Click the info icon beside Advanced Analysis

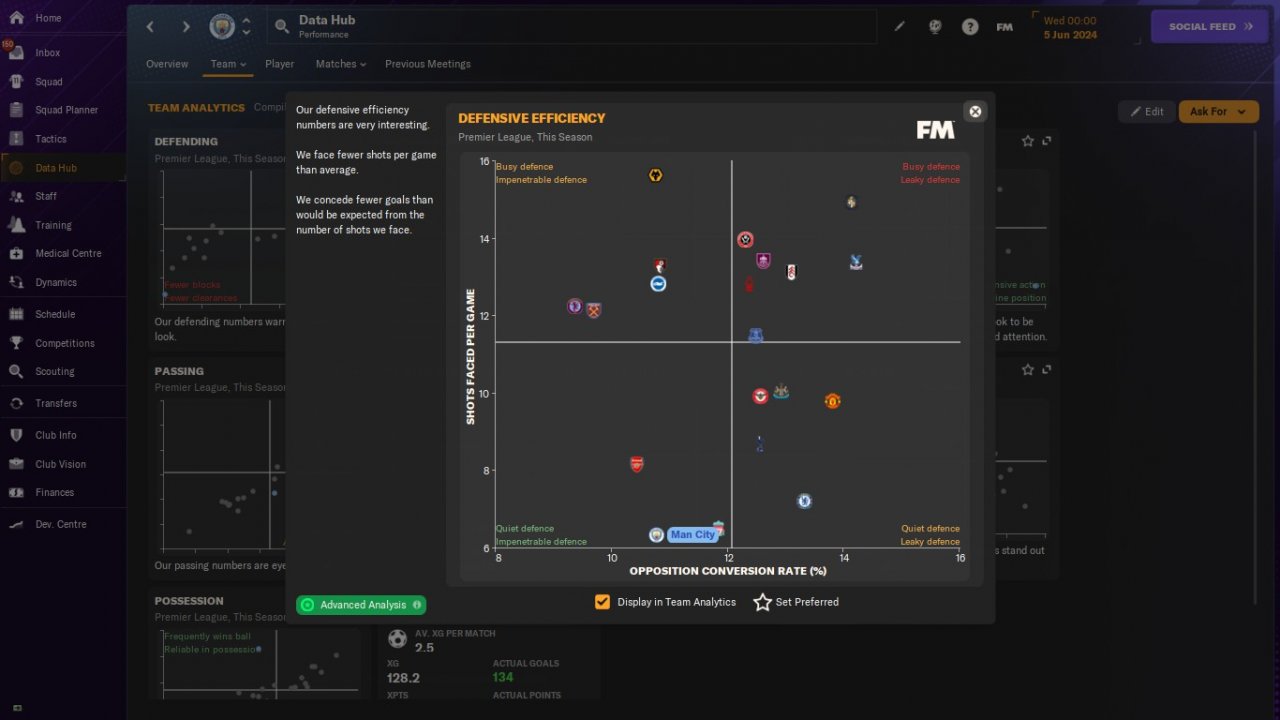[417, 605]
